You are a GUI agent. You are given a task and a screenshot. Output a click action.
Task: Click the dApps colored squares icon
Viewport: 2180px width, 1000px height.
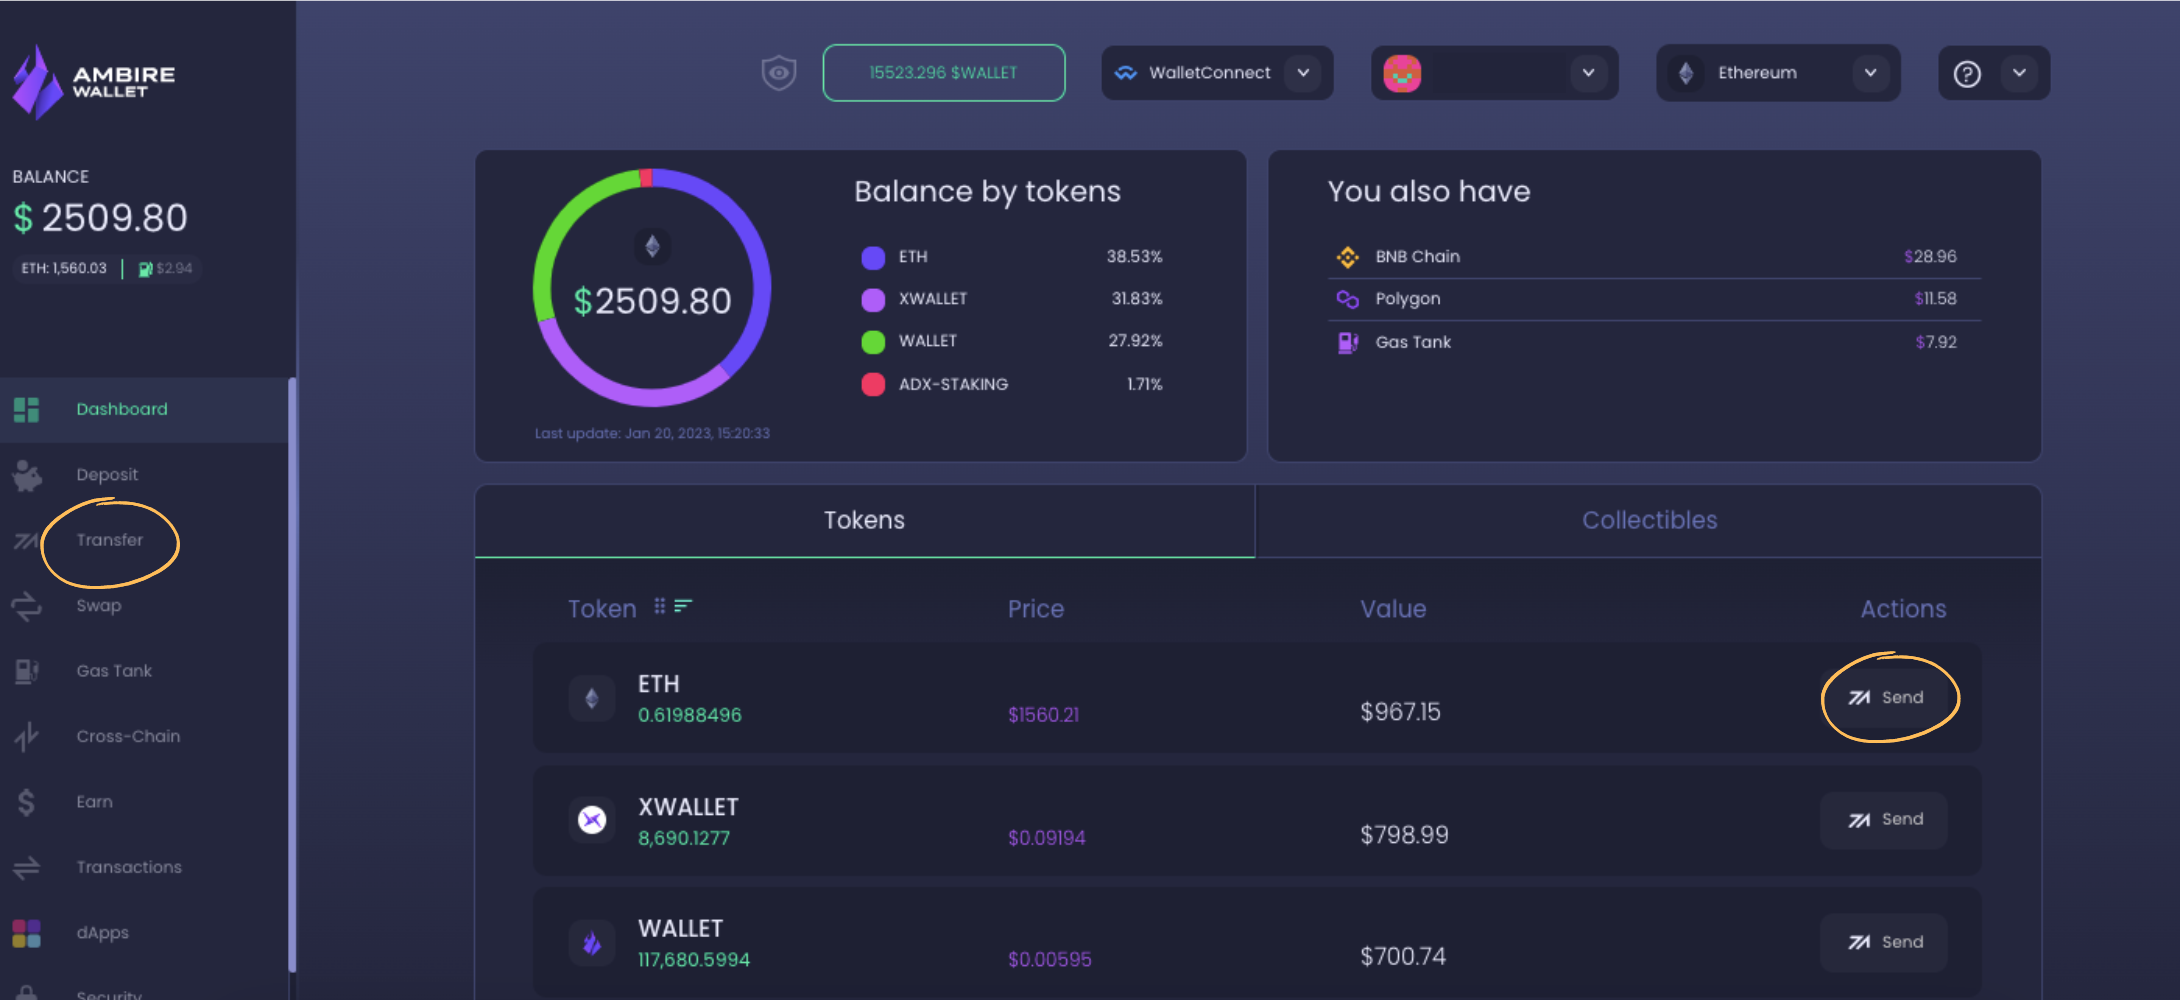point(26,933)
